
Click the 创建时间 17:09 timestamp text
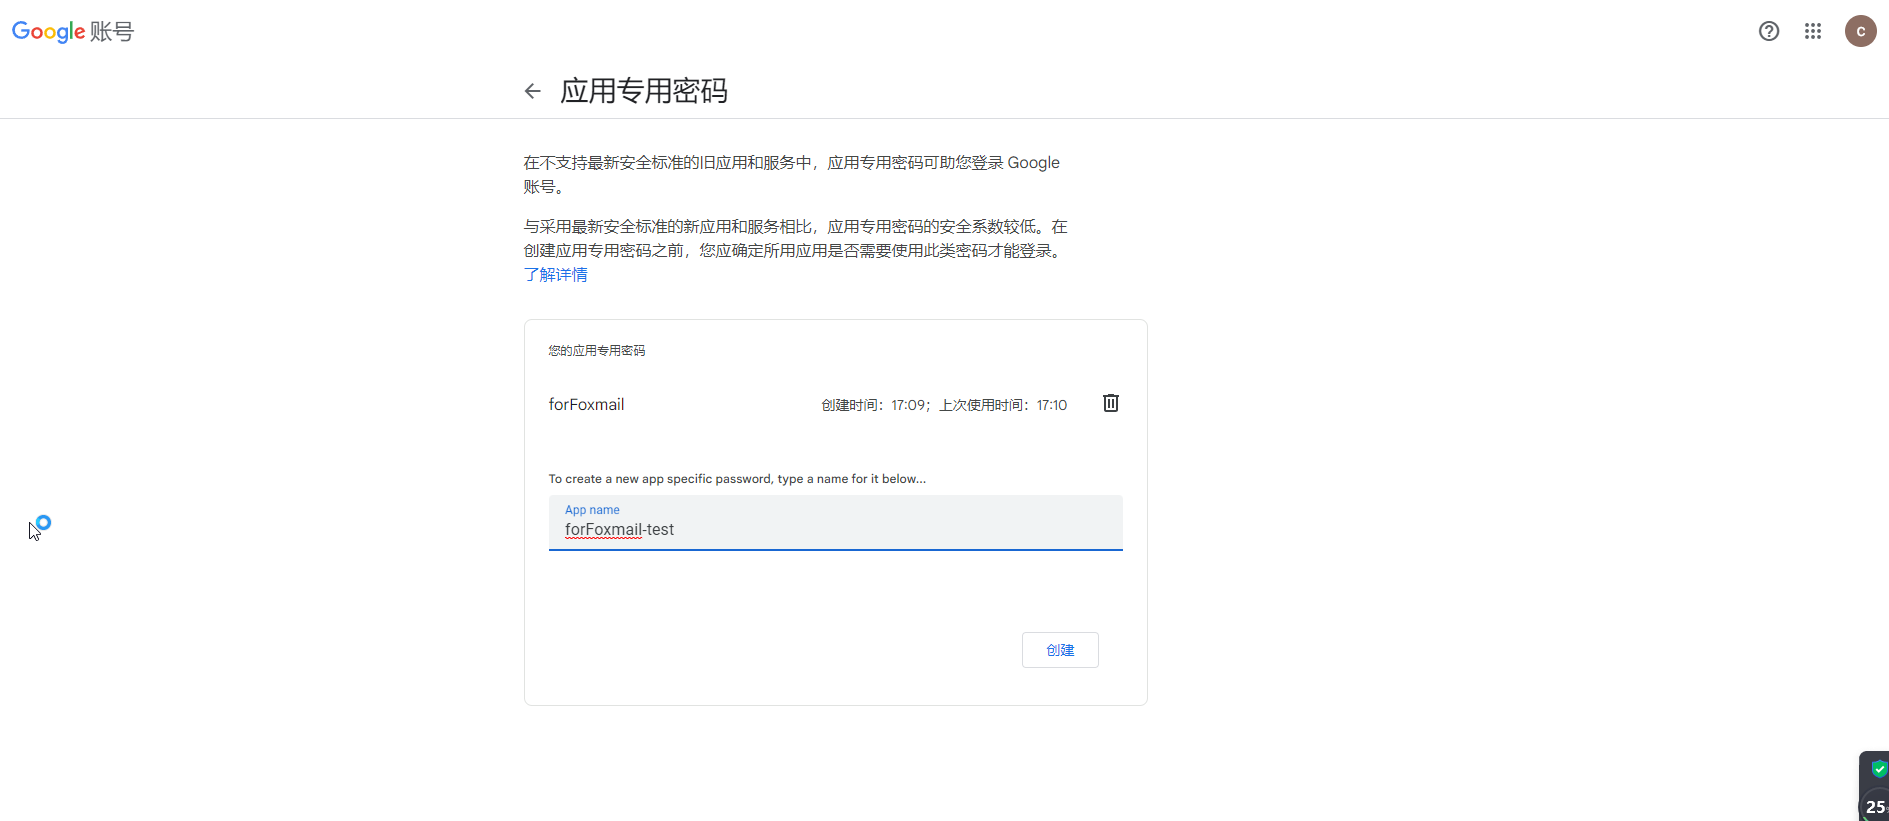[874, 405]
